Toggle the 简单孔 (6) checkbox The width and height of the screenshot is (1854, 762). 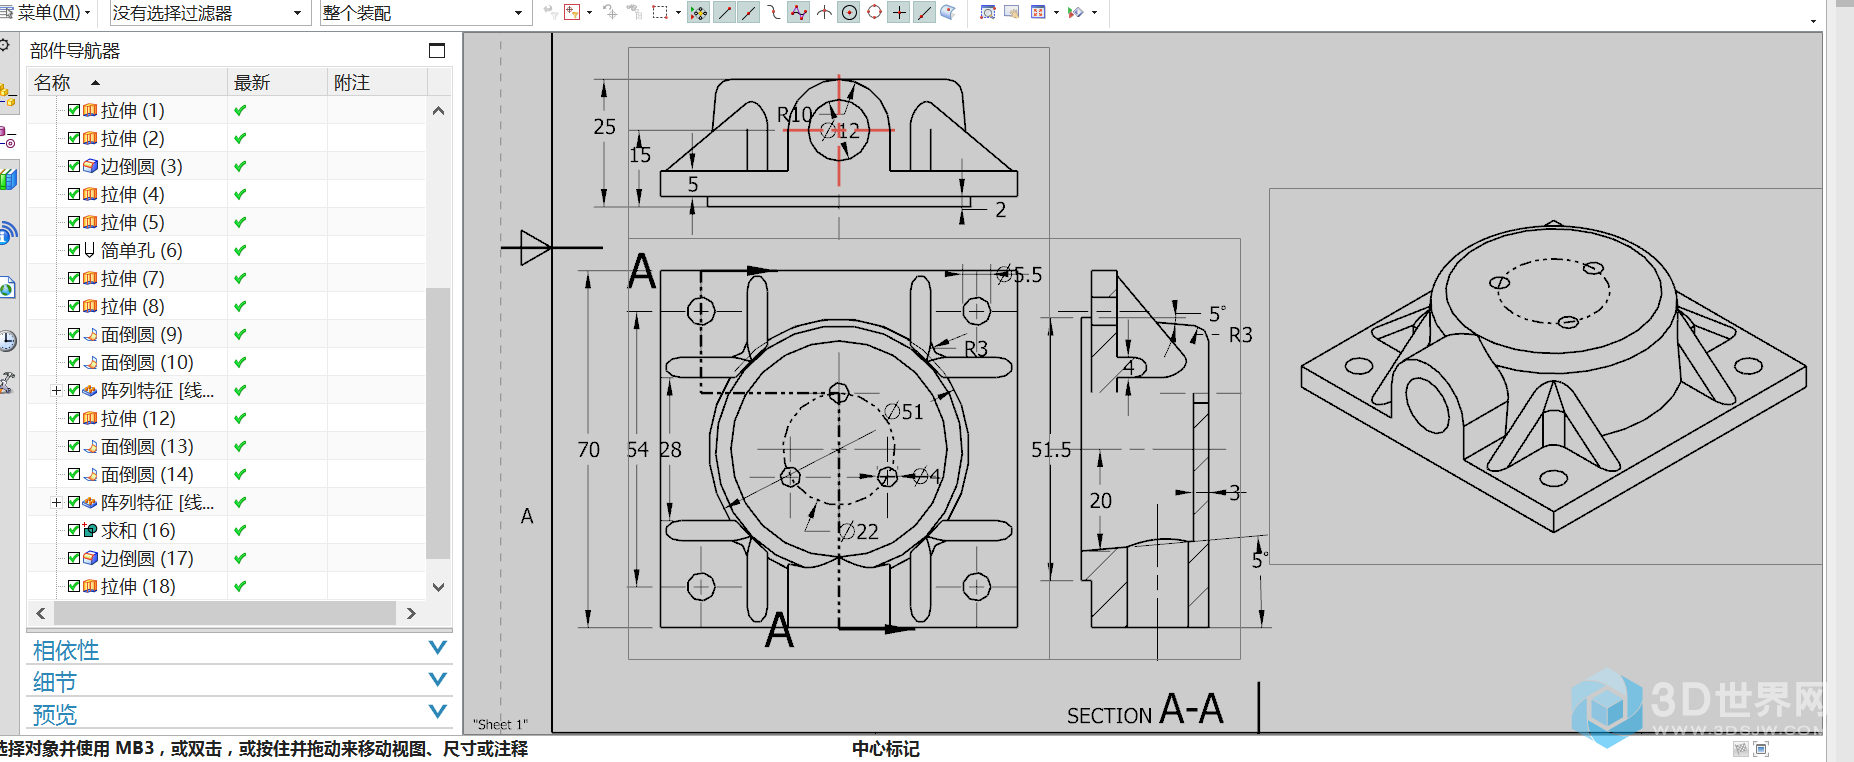tap(74, 250)
